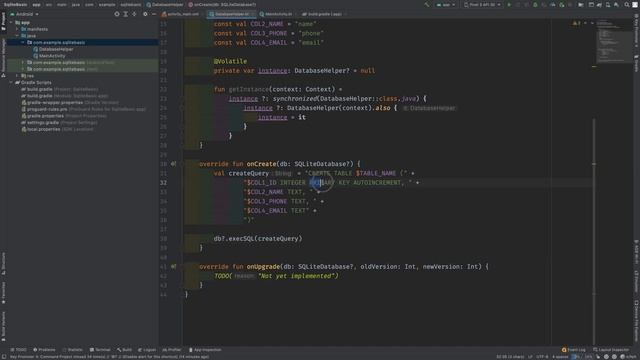
Task: Open the TODO tool window
Action: click(x=18, y=350)
